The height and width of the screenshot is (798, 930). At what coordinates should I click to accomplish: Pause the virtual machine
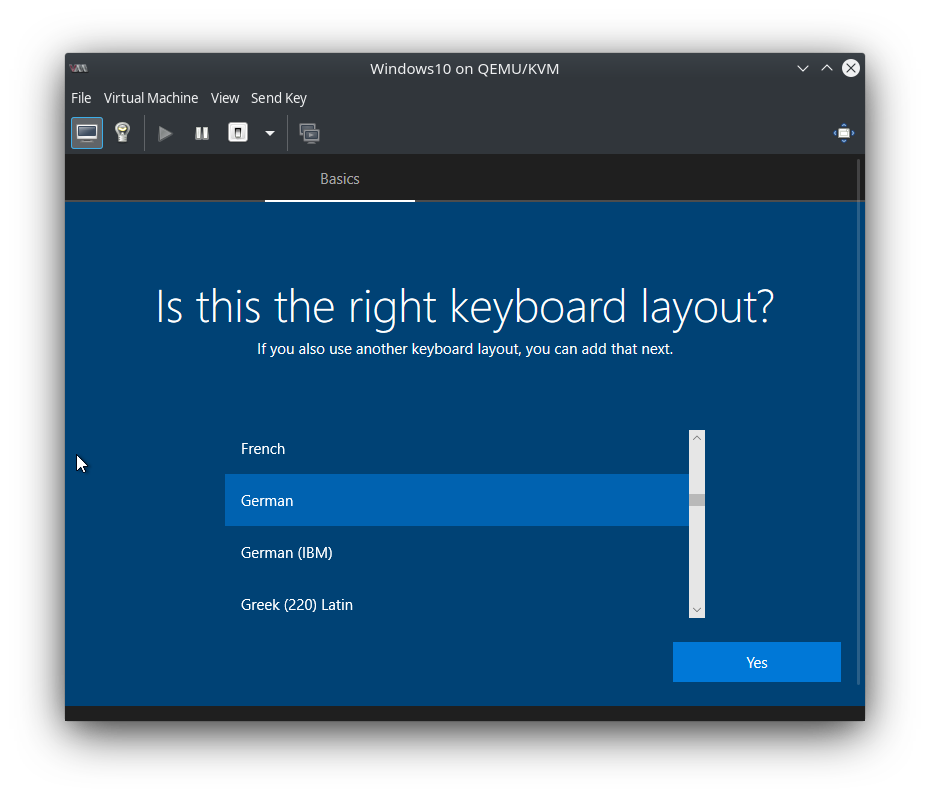pos(202,133)
